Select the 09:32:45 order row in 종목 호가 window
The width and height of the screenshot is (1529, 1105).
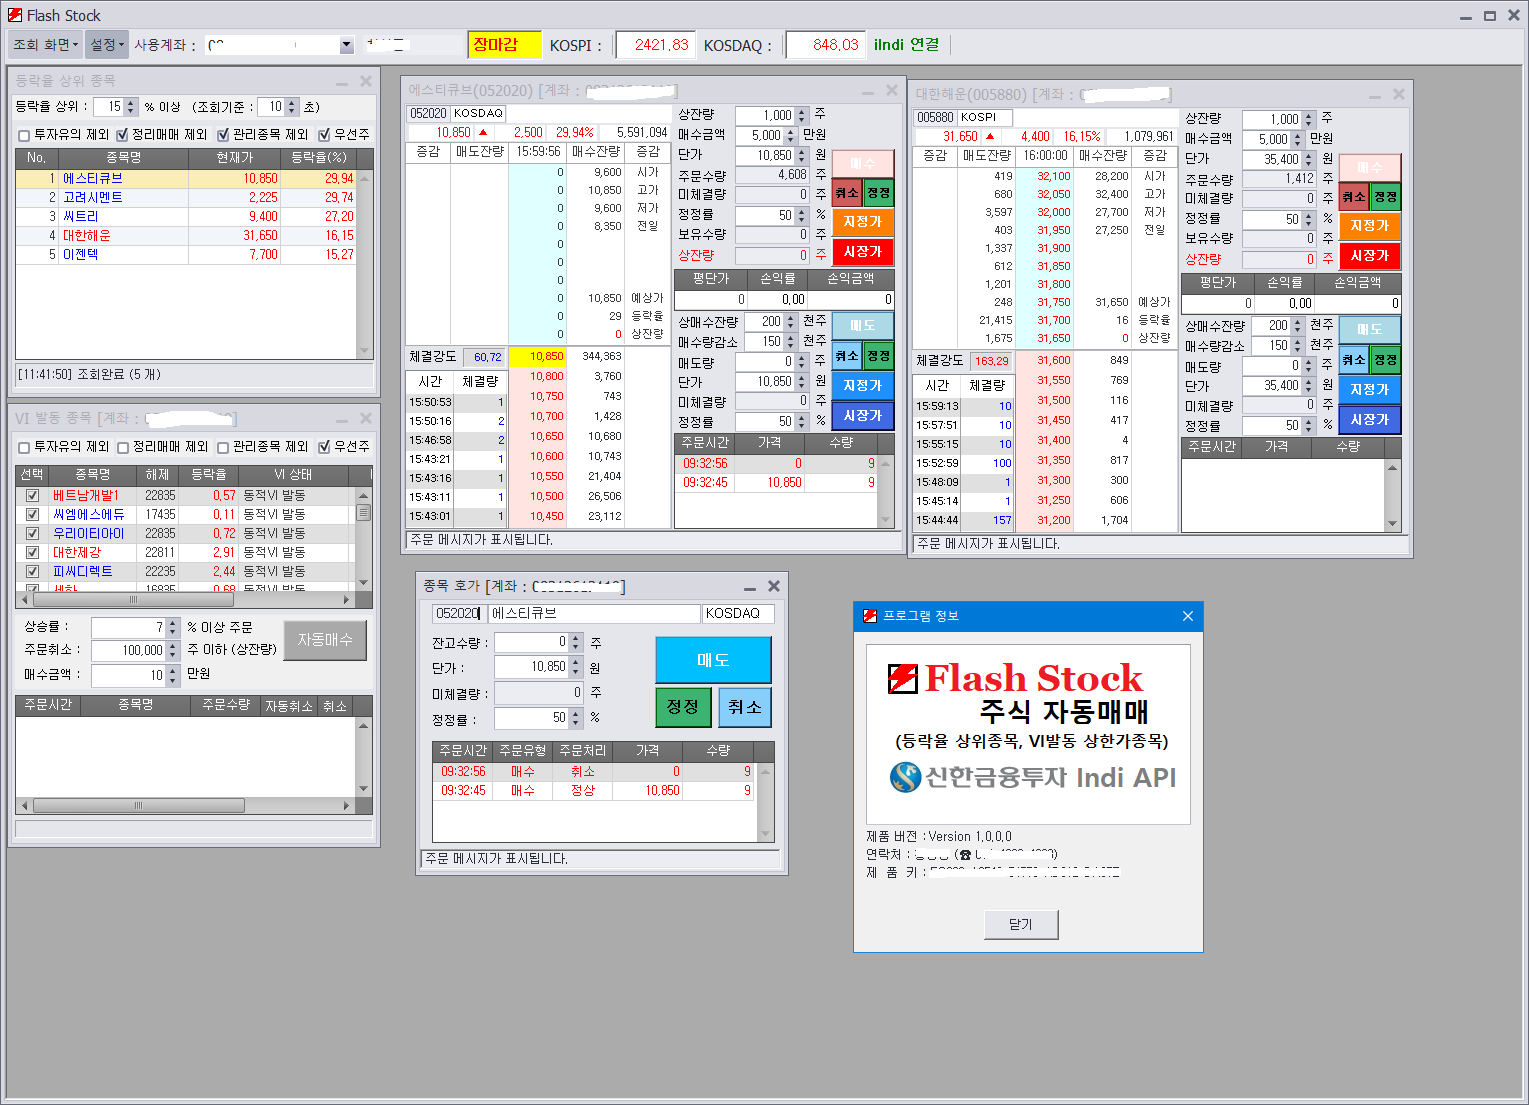[595, 791]
